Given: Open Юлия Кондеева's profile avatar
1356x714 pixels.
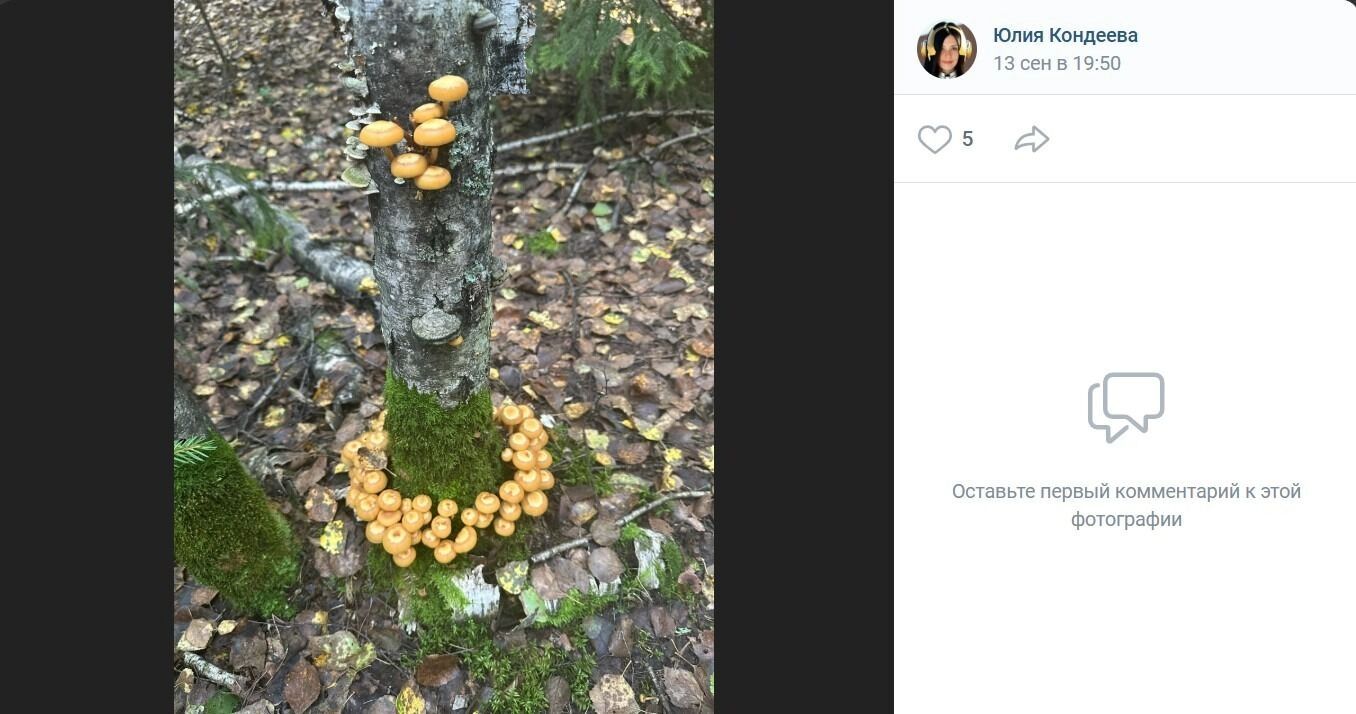Looking at the screenshot, I should [946, 49].
